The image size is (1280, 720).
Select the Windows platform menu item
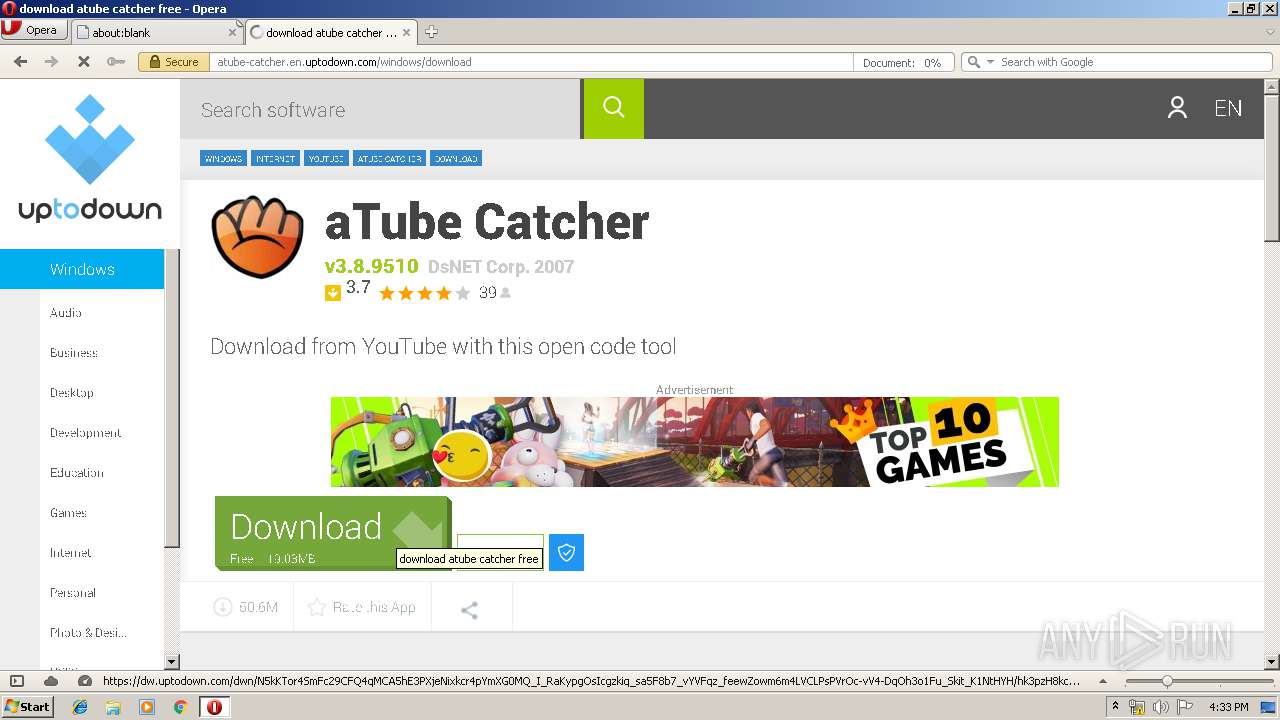coord(82,269)
